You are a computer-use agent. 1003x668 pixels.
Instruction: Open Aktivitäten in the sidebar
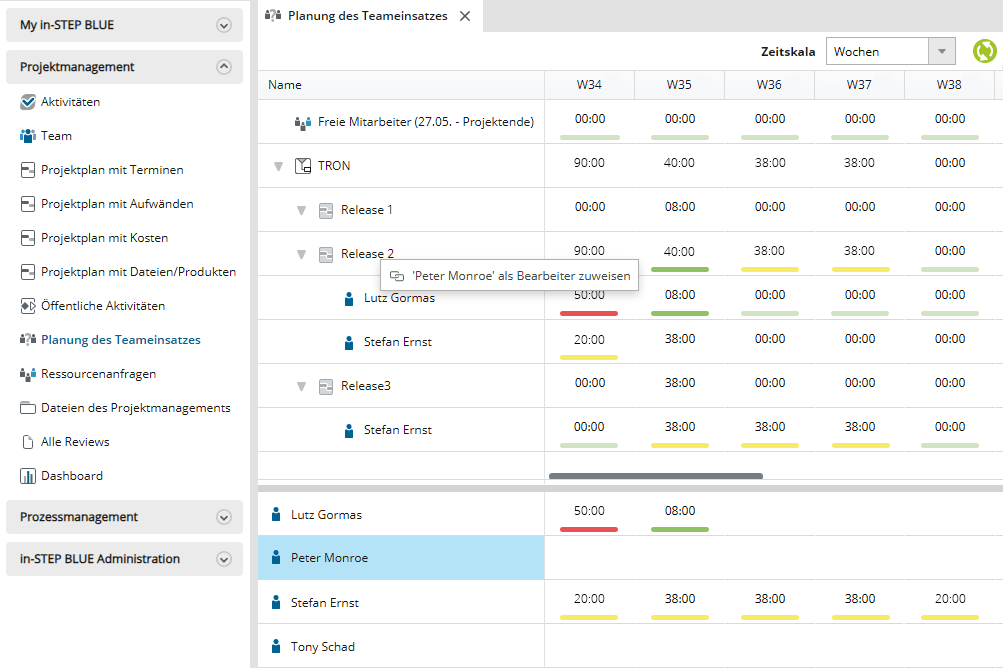click(x=70, y=102)
